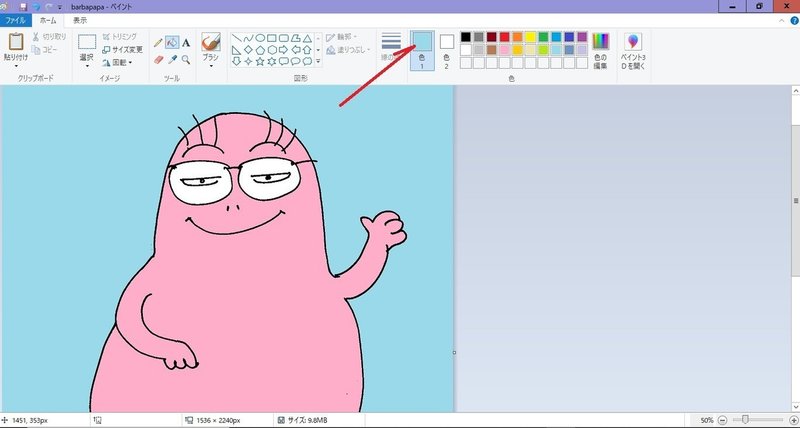Viewport: 800px width, 428px height.
Task: Open the Brushes (ブラシ) dropdown arrow
Action: pos(211,66)
